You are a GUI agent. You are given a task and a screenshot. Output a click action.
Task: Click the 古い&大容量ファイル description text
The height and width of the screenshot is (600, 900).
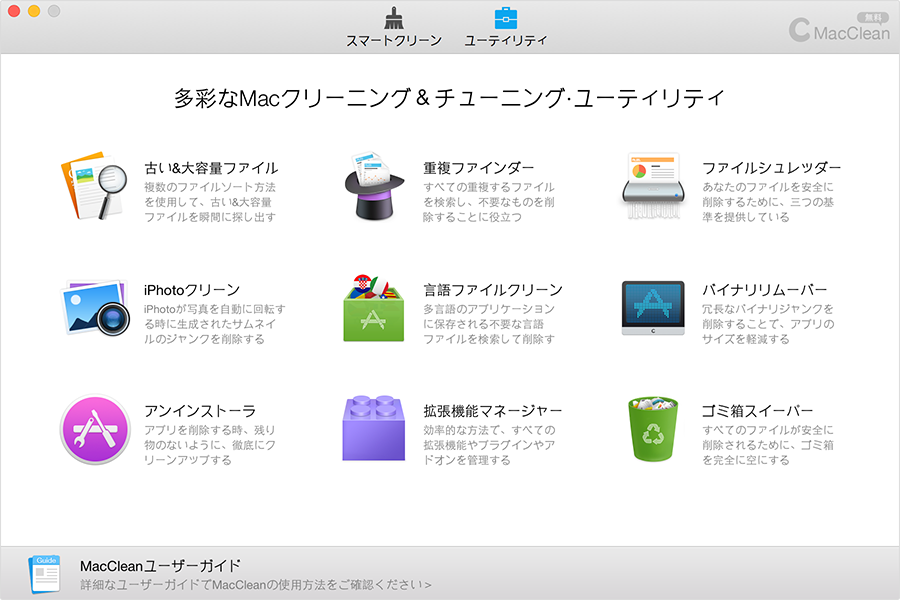210,202
